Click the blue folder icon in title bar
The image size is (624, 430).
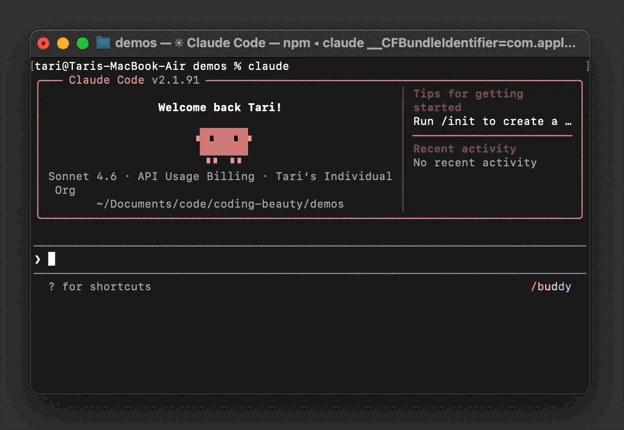(x=103, y=43)
